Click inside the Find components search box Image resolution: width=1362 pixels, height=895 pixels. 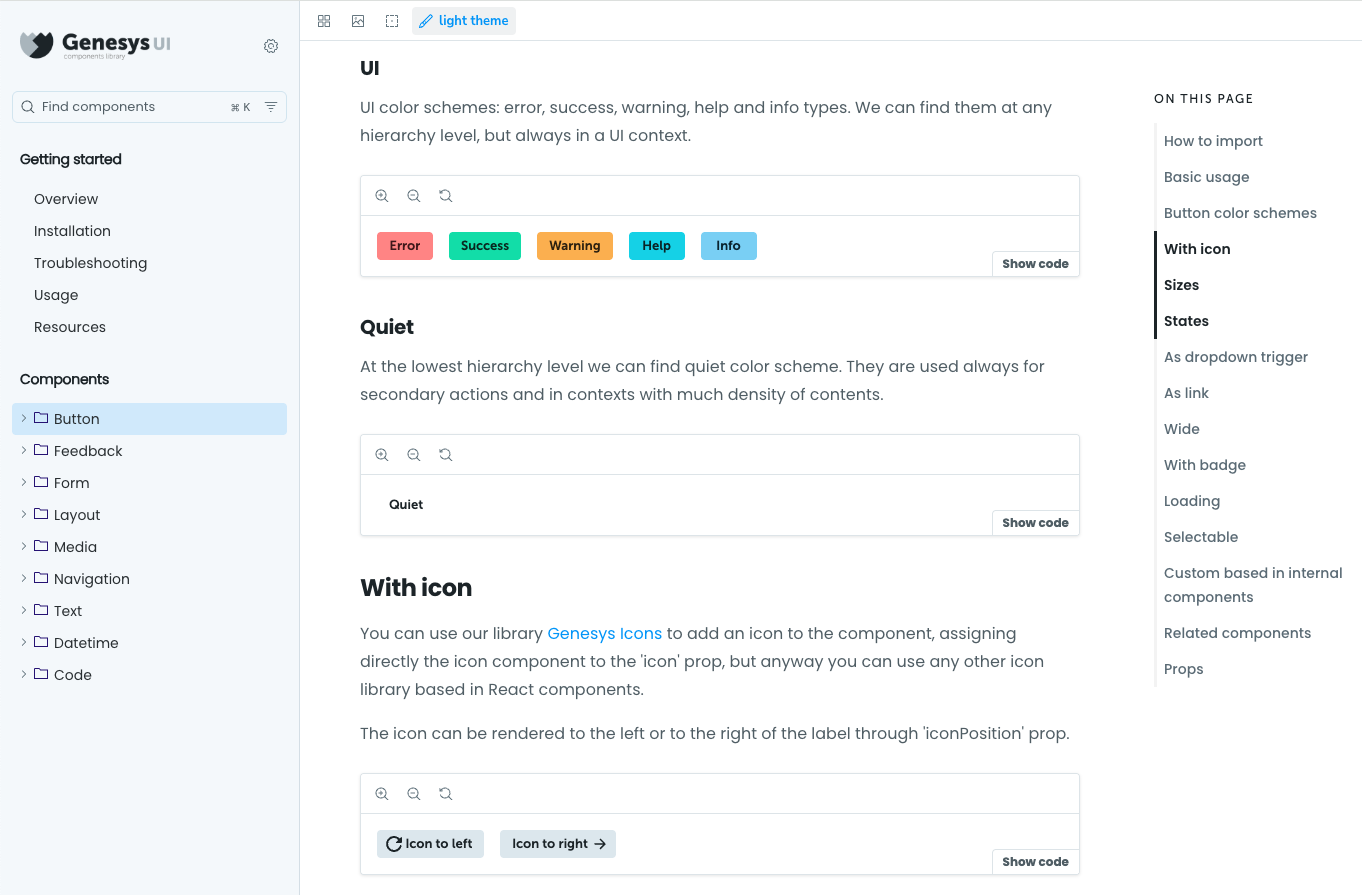tap(130, 106)
